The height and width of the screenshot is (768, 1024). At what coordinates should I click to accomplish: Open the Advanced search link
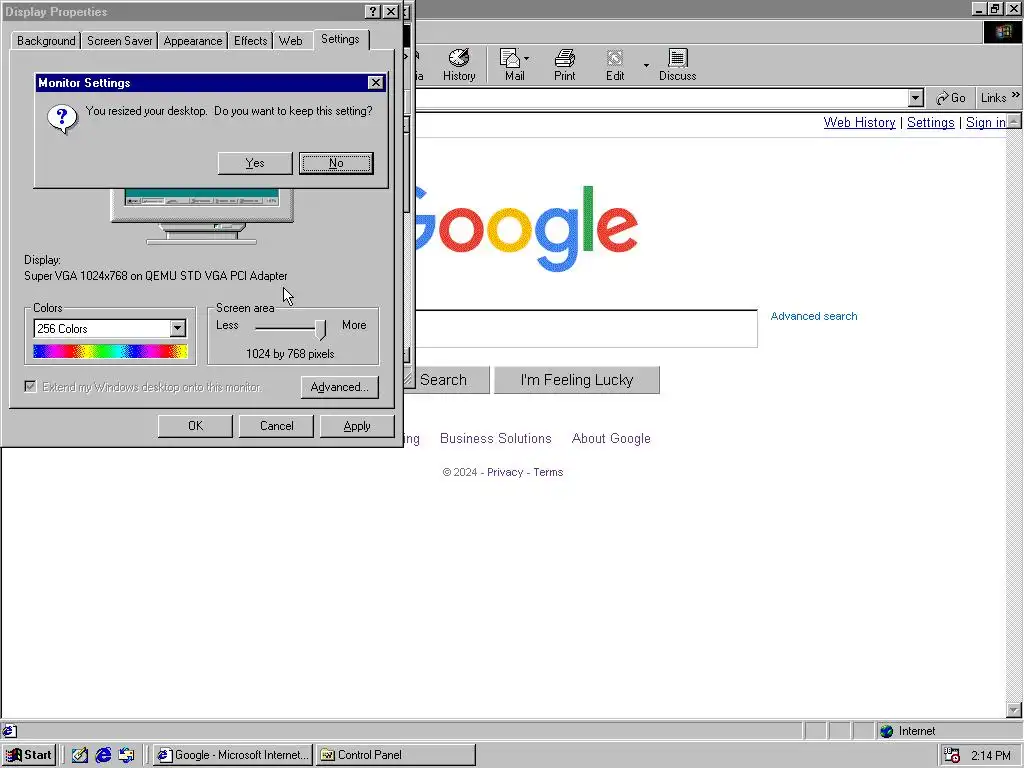(x=814, y=316)
